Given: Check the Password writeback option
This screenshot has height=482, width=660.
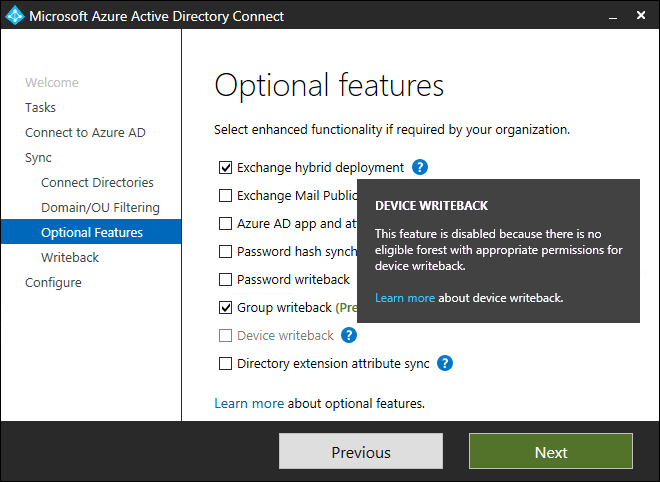Looking at the screenshot, I should pos(225,280).
